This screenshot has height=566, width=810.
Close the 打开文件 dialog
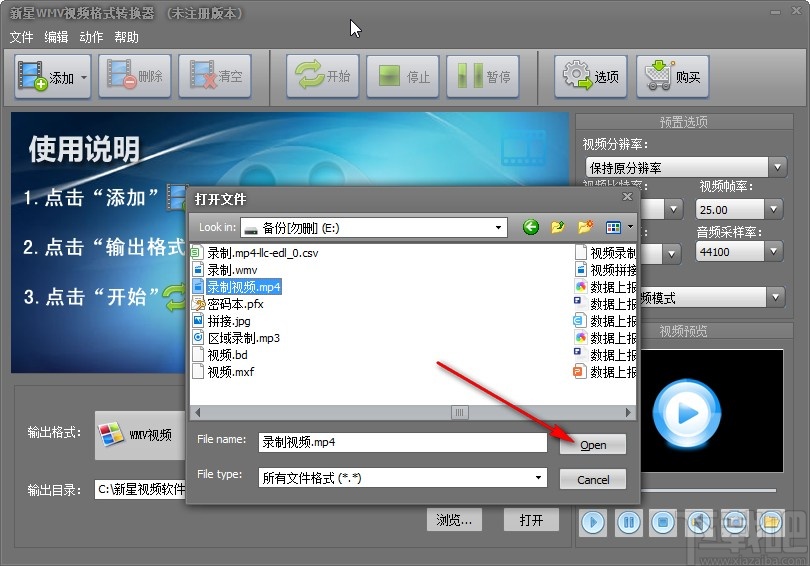tap(627, 197)
